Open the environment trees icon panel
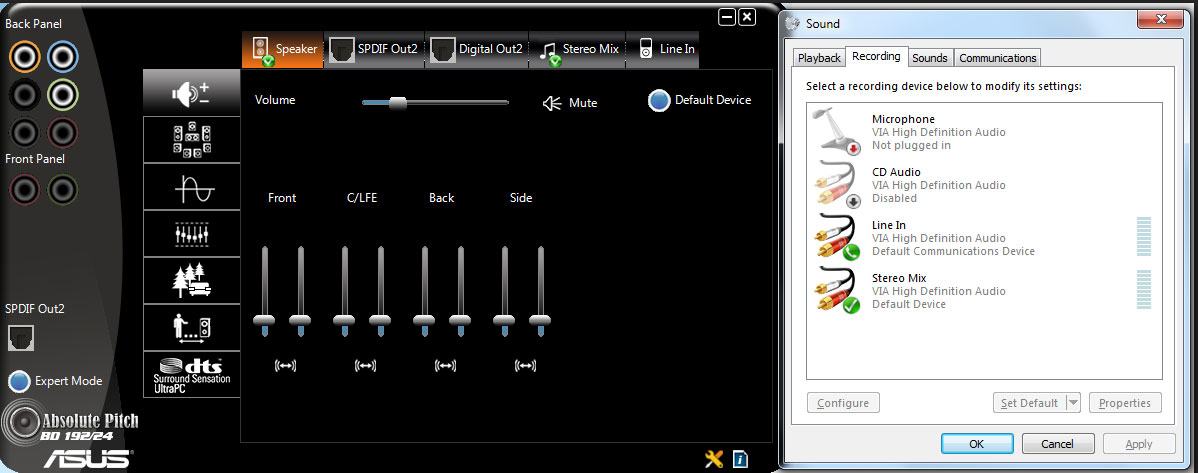The width and height of the screenshot is (1198, 473). point(191,280)
